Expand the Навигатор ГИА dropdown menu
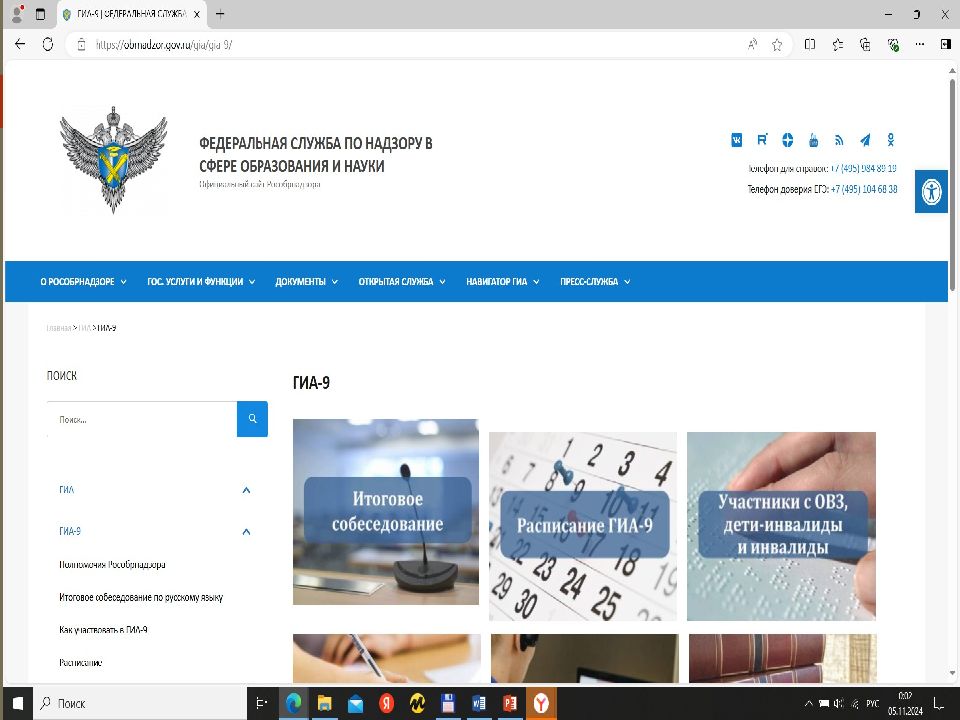This screenshot has height=720, width=960. (502, 282)
